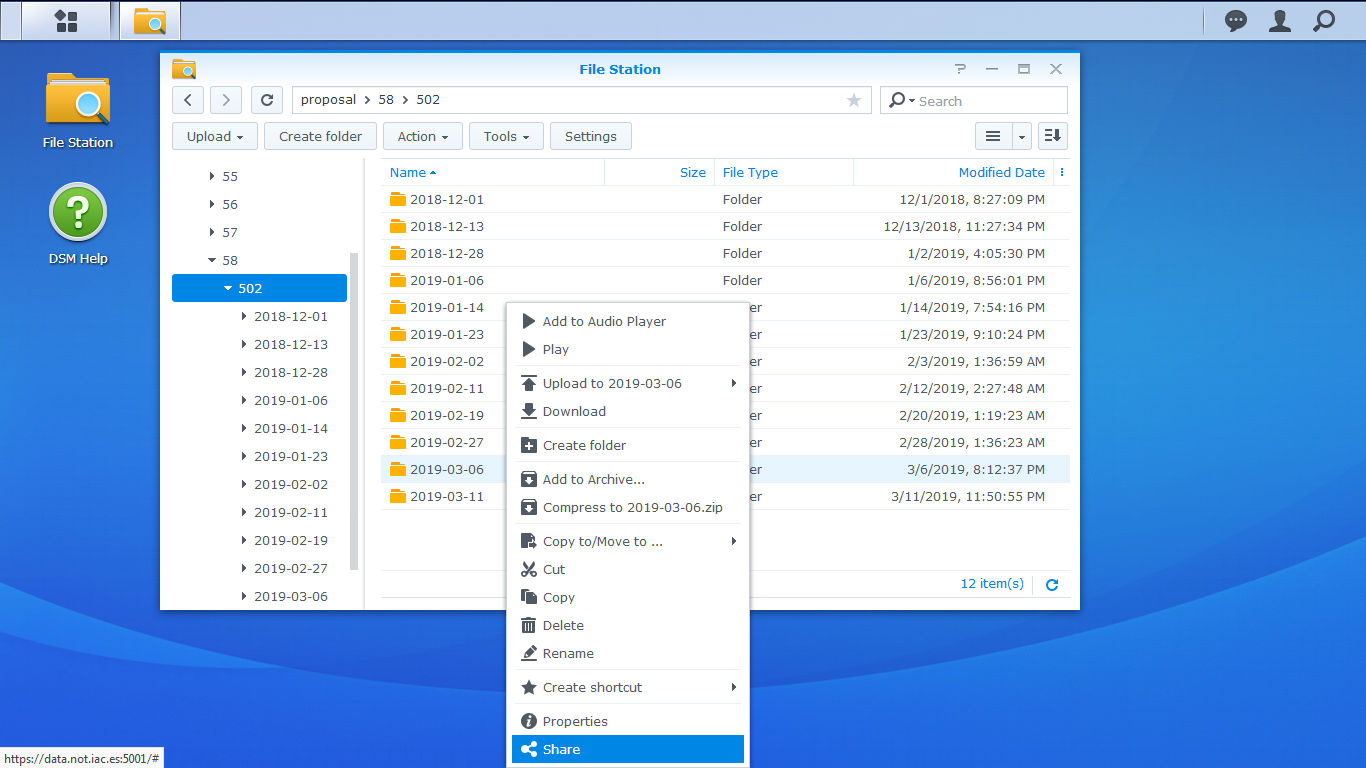Click the sort order icon button
The height and width of the screenshot is (768, 1366).
click(x=1052, y=136)
